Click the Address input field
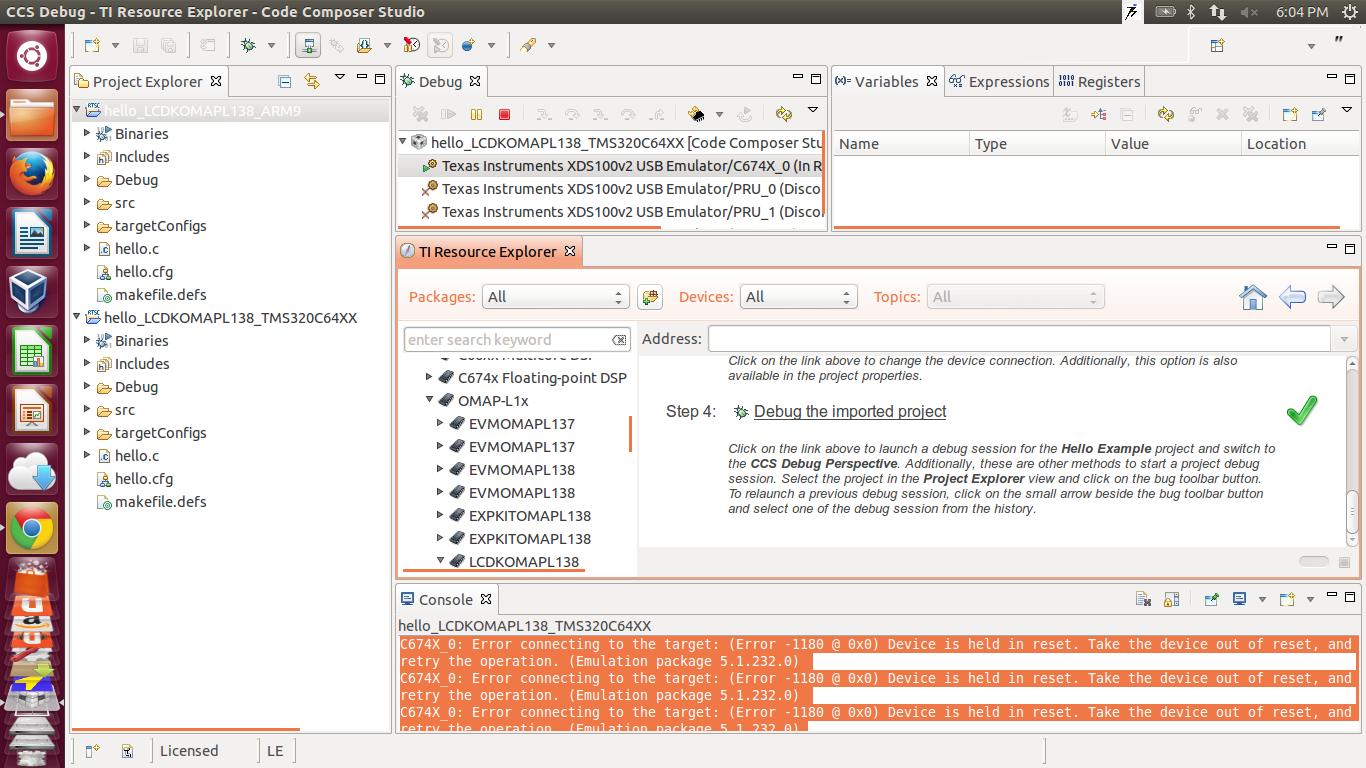 [1019, 339]
